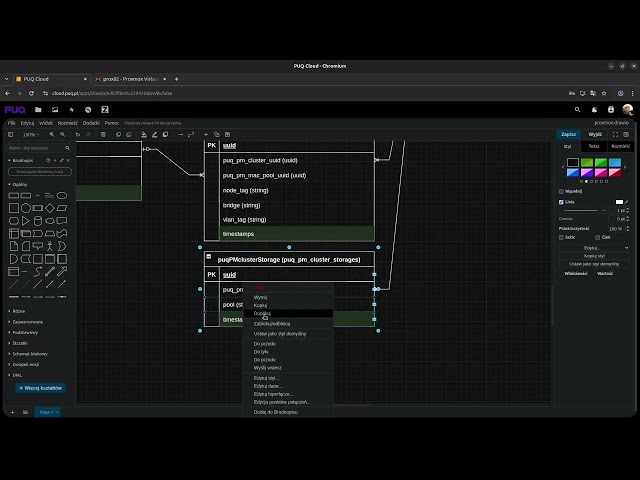
Task: Open the Edytuj... dropdown in Styl panel
Action: tap(594, 248)
